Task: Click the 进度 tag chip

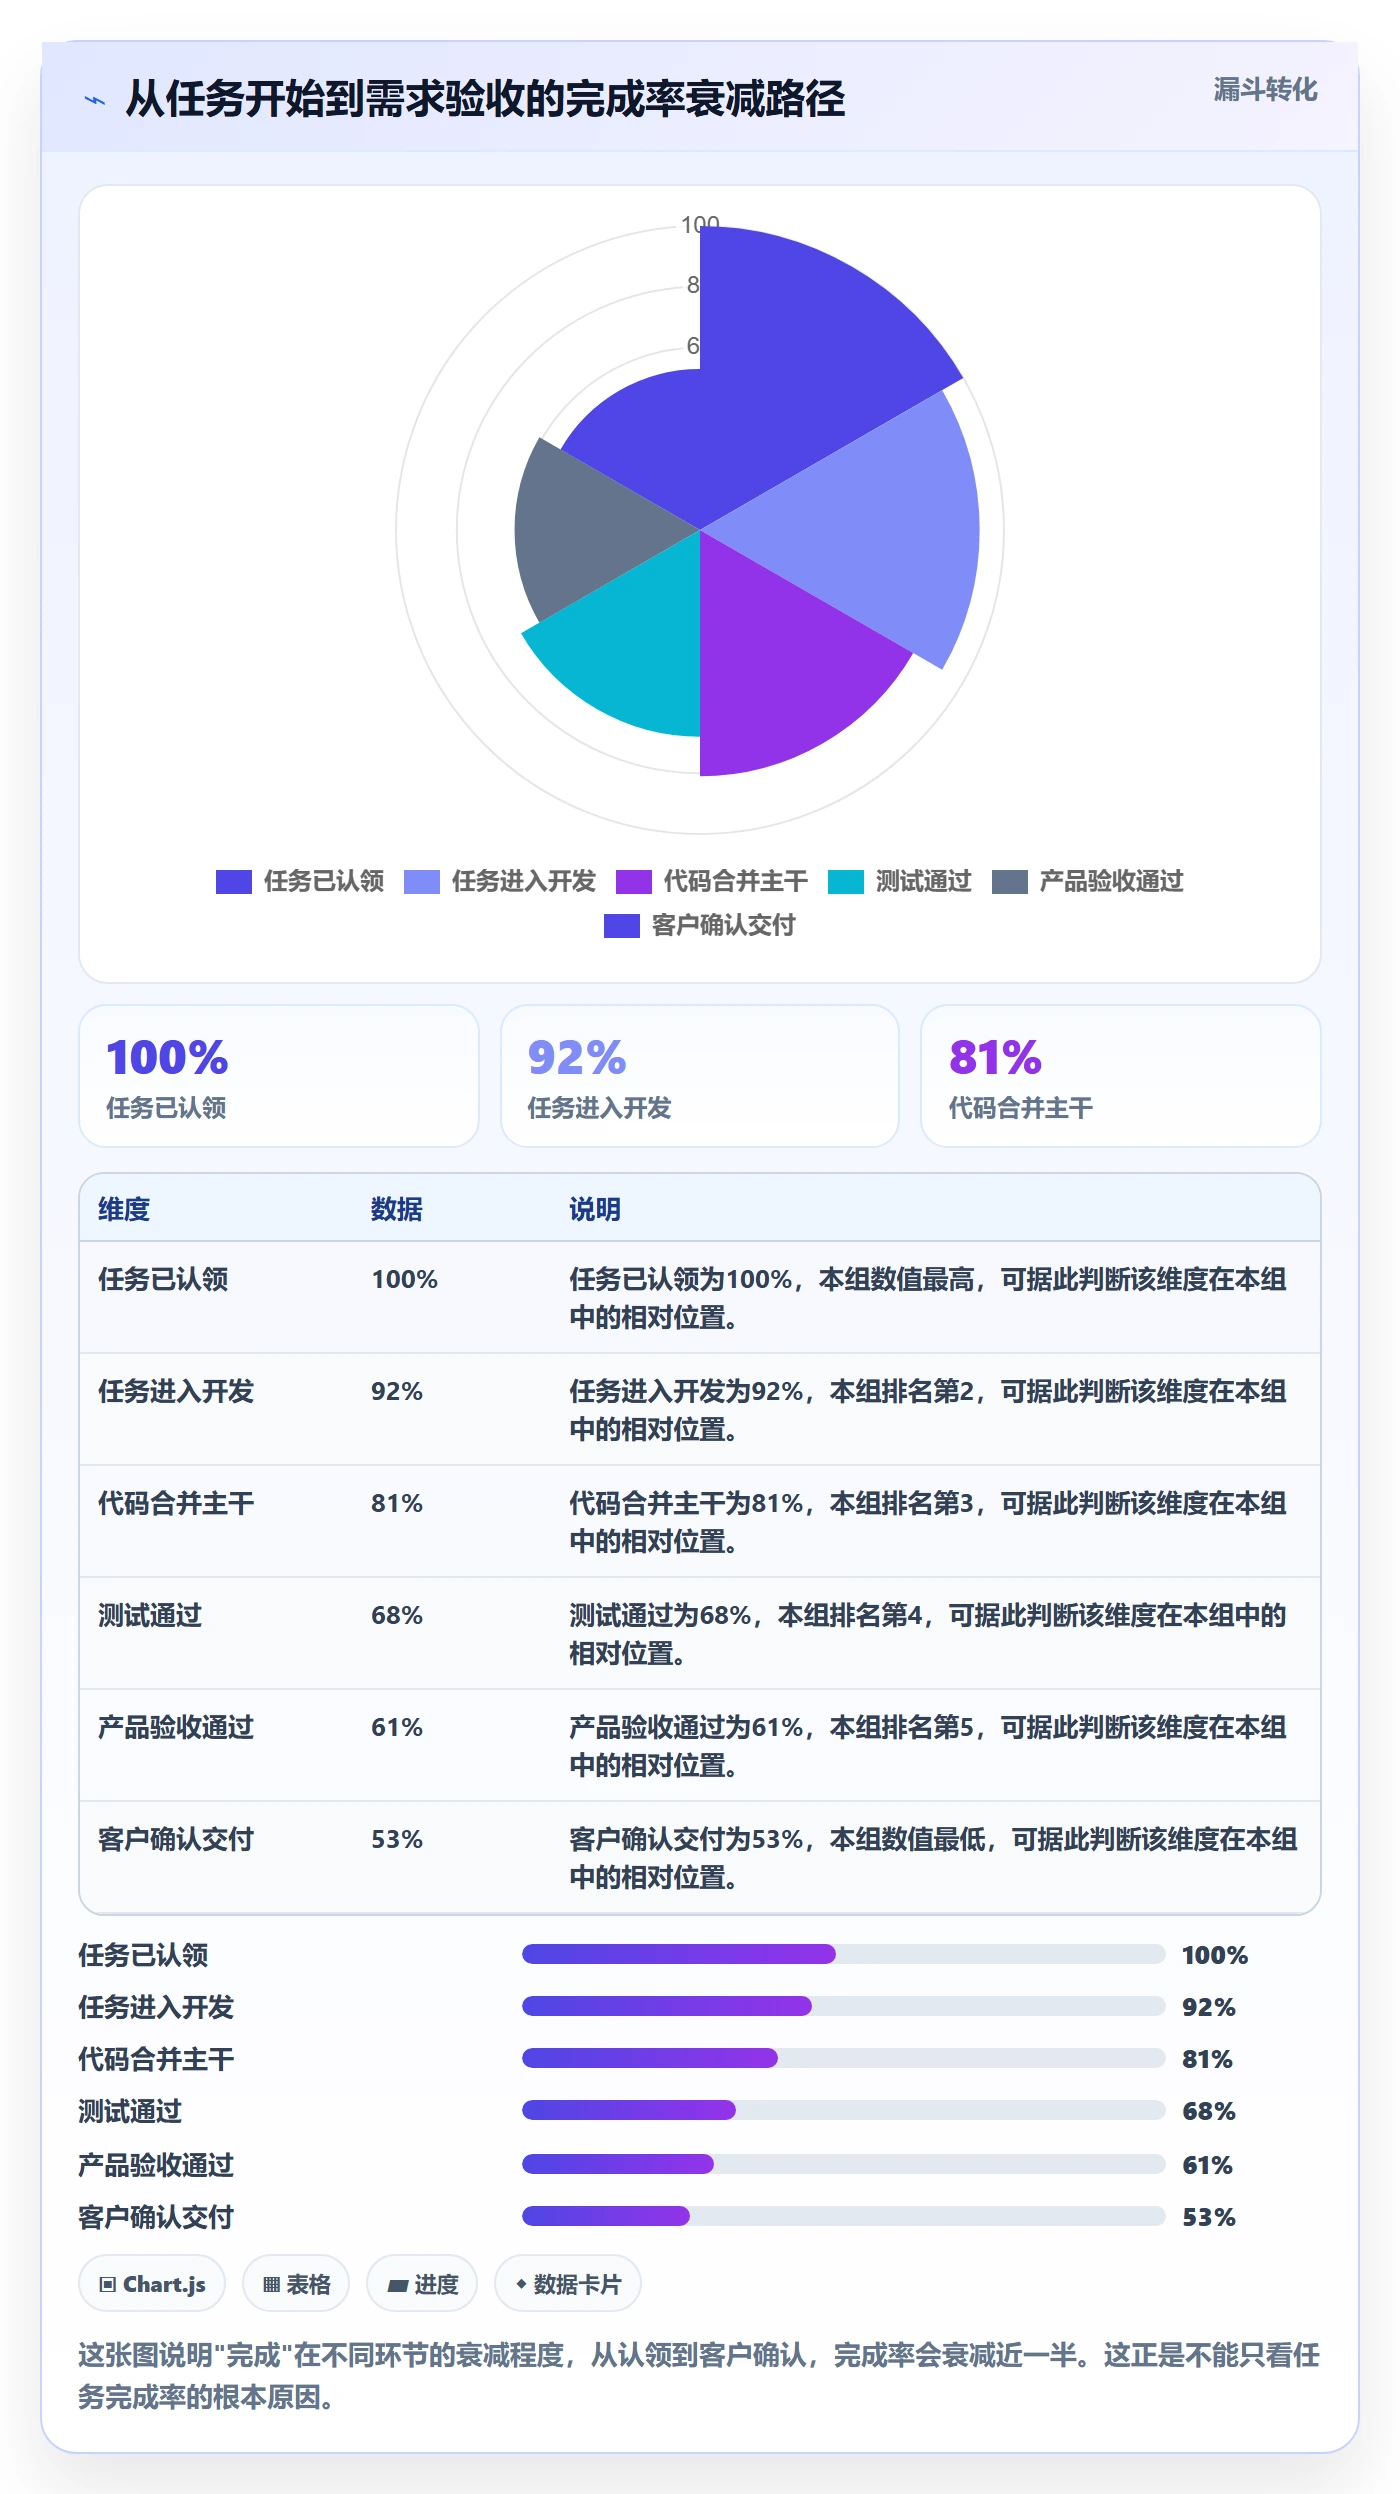Action: point(422,2284)
